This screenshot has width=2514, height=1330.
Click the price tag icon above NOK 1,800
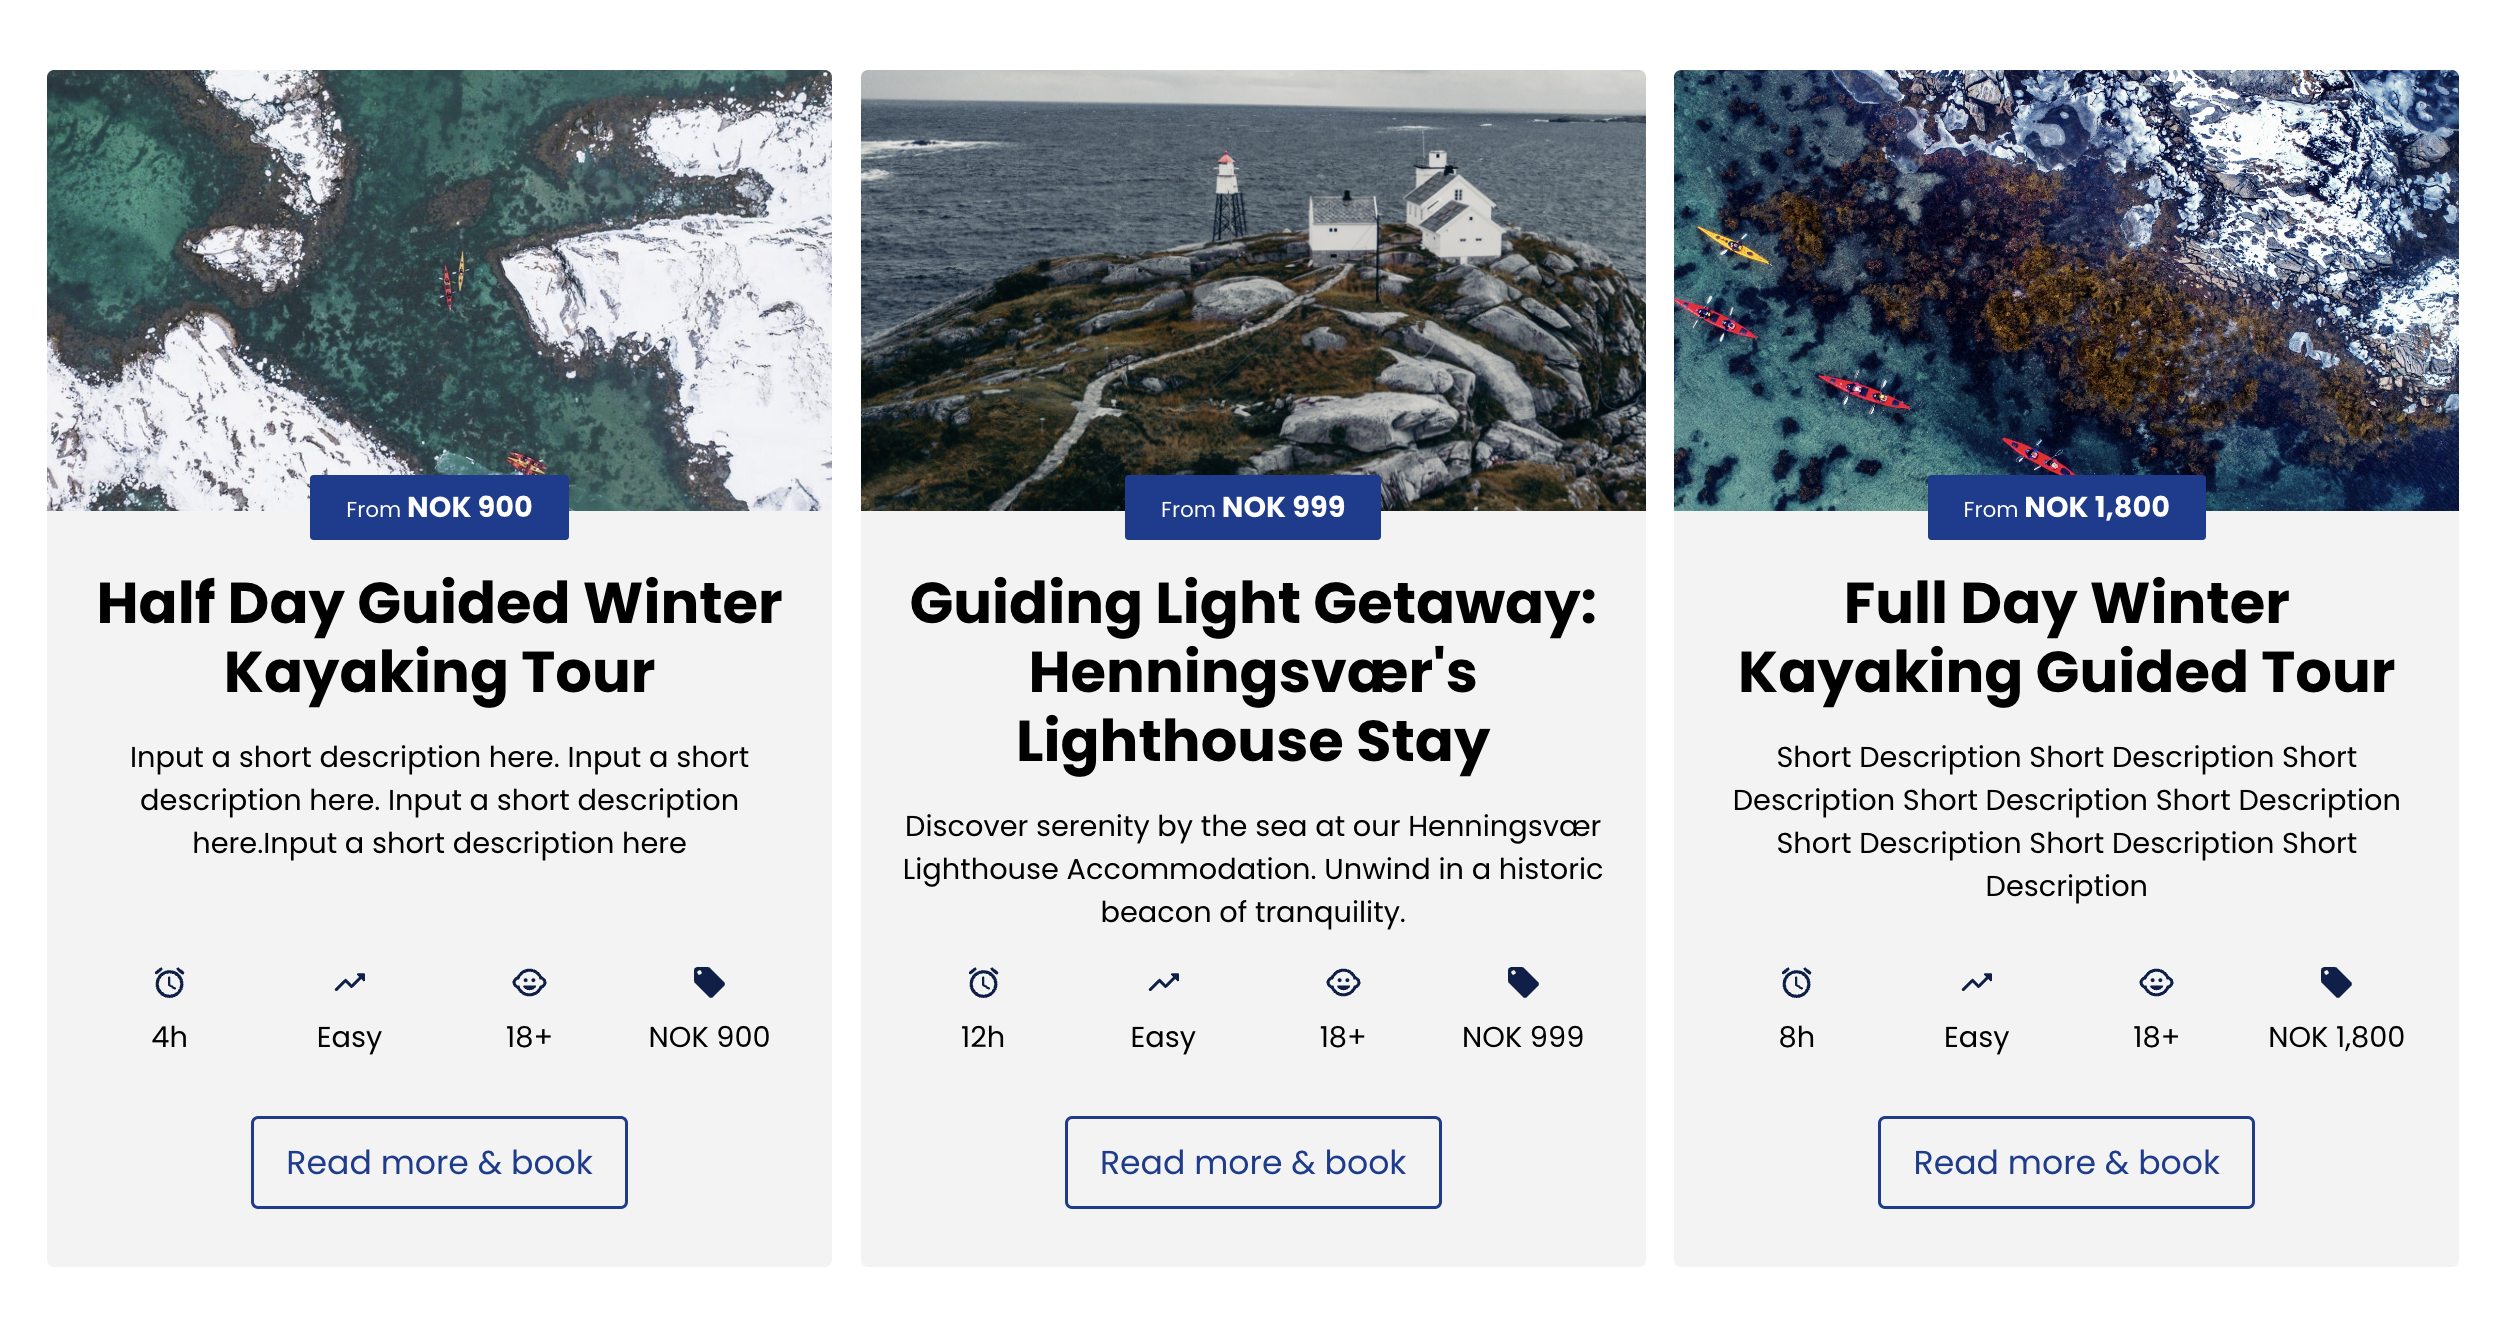[x=2336, y=982]
